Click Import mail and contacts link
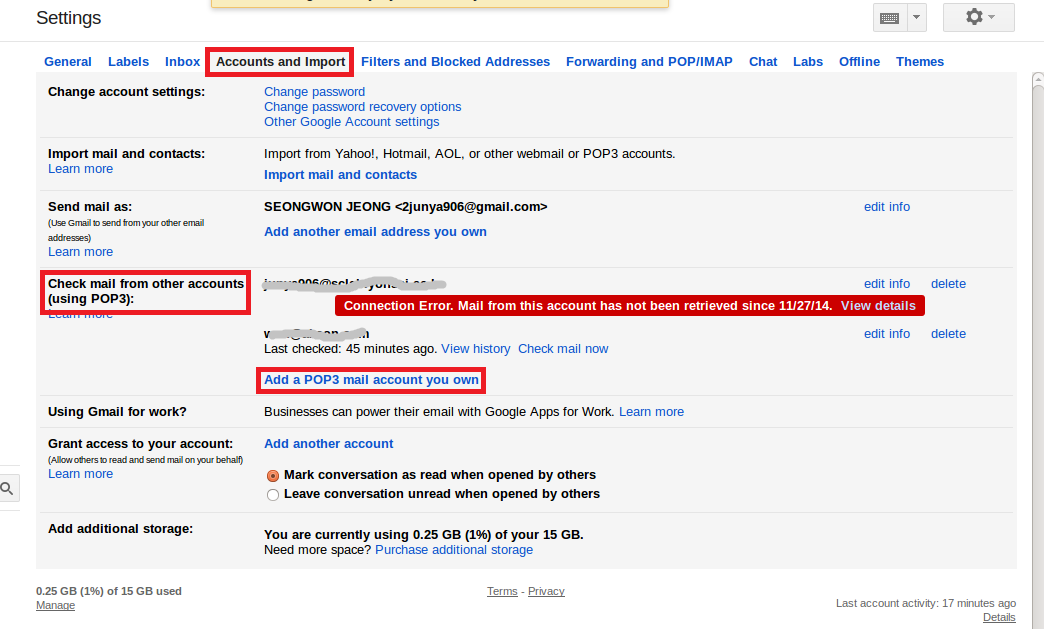Screen dimensions: 1044x629 click(340, 175)
